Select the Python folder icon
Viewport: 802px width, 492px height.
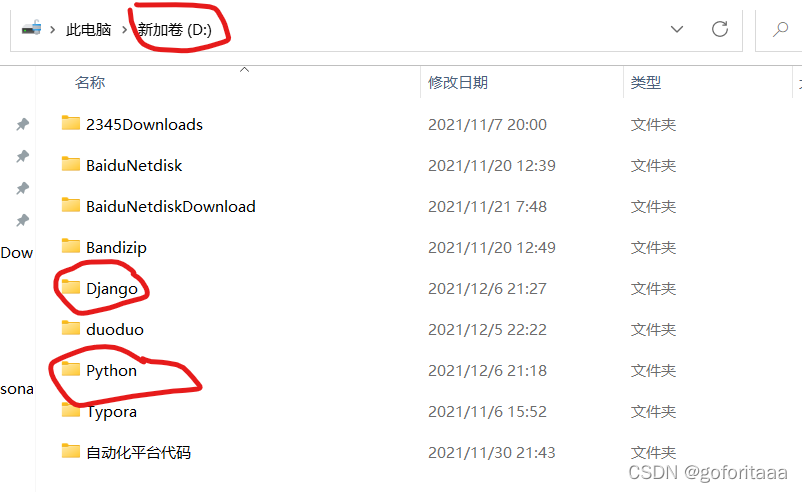[x=71, y=369]
